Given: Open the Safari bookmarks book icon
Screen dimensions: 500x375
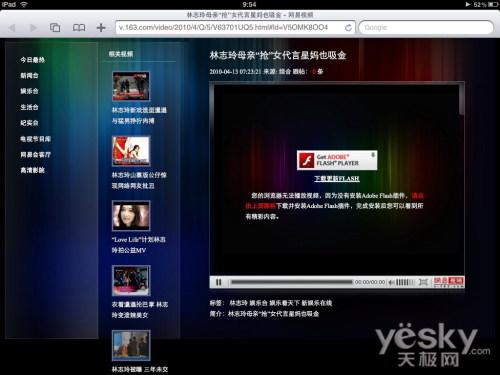Looking at the screenshot, I should tap(79, 28).
